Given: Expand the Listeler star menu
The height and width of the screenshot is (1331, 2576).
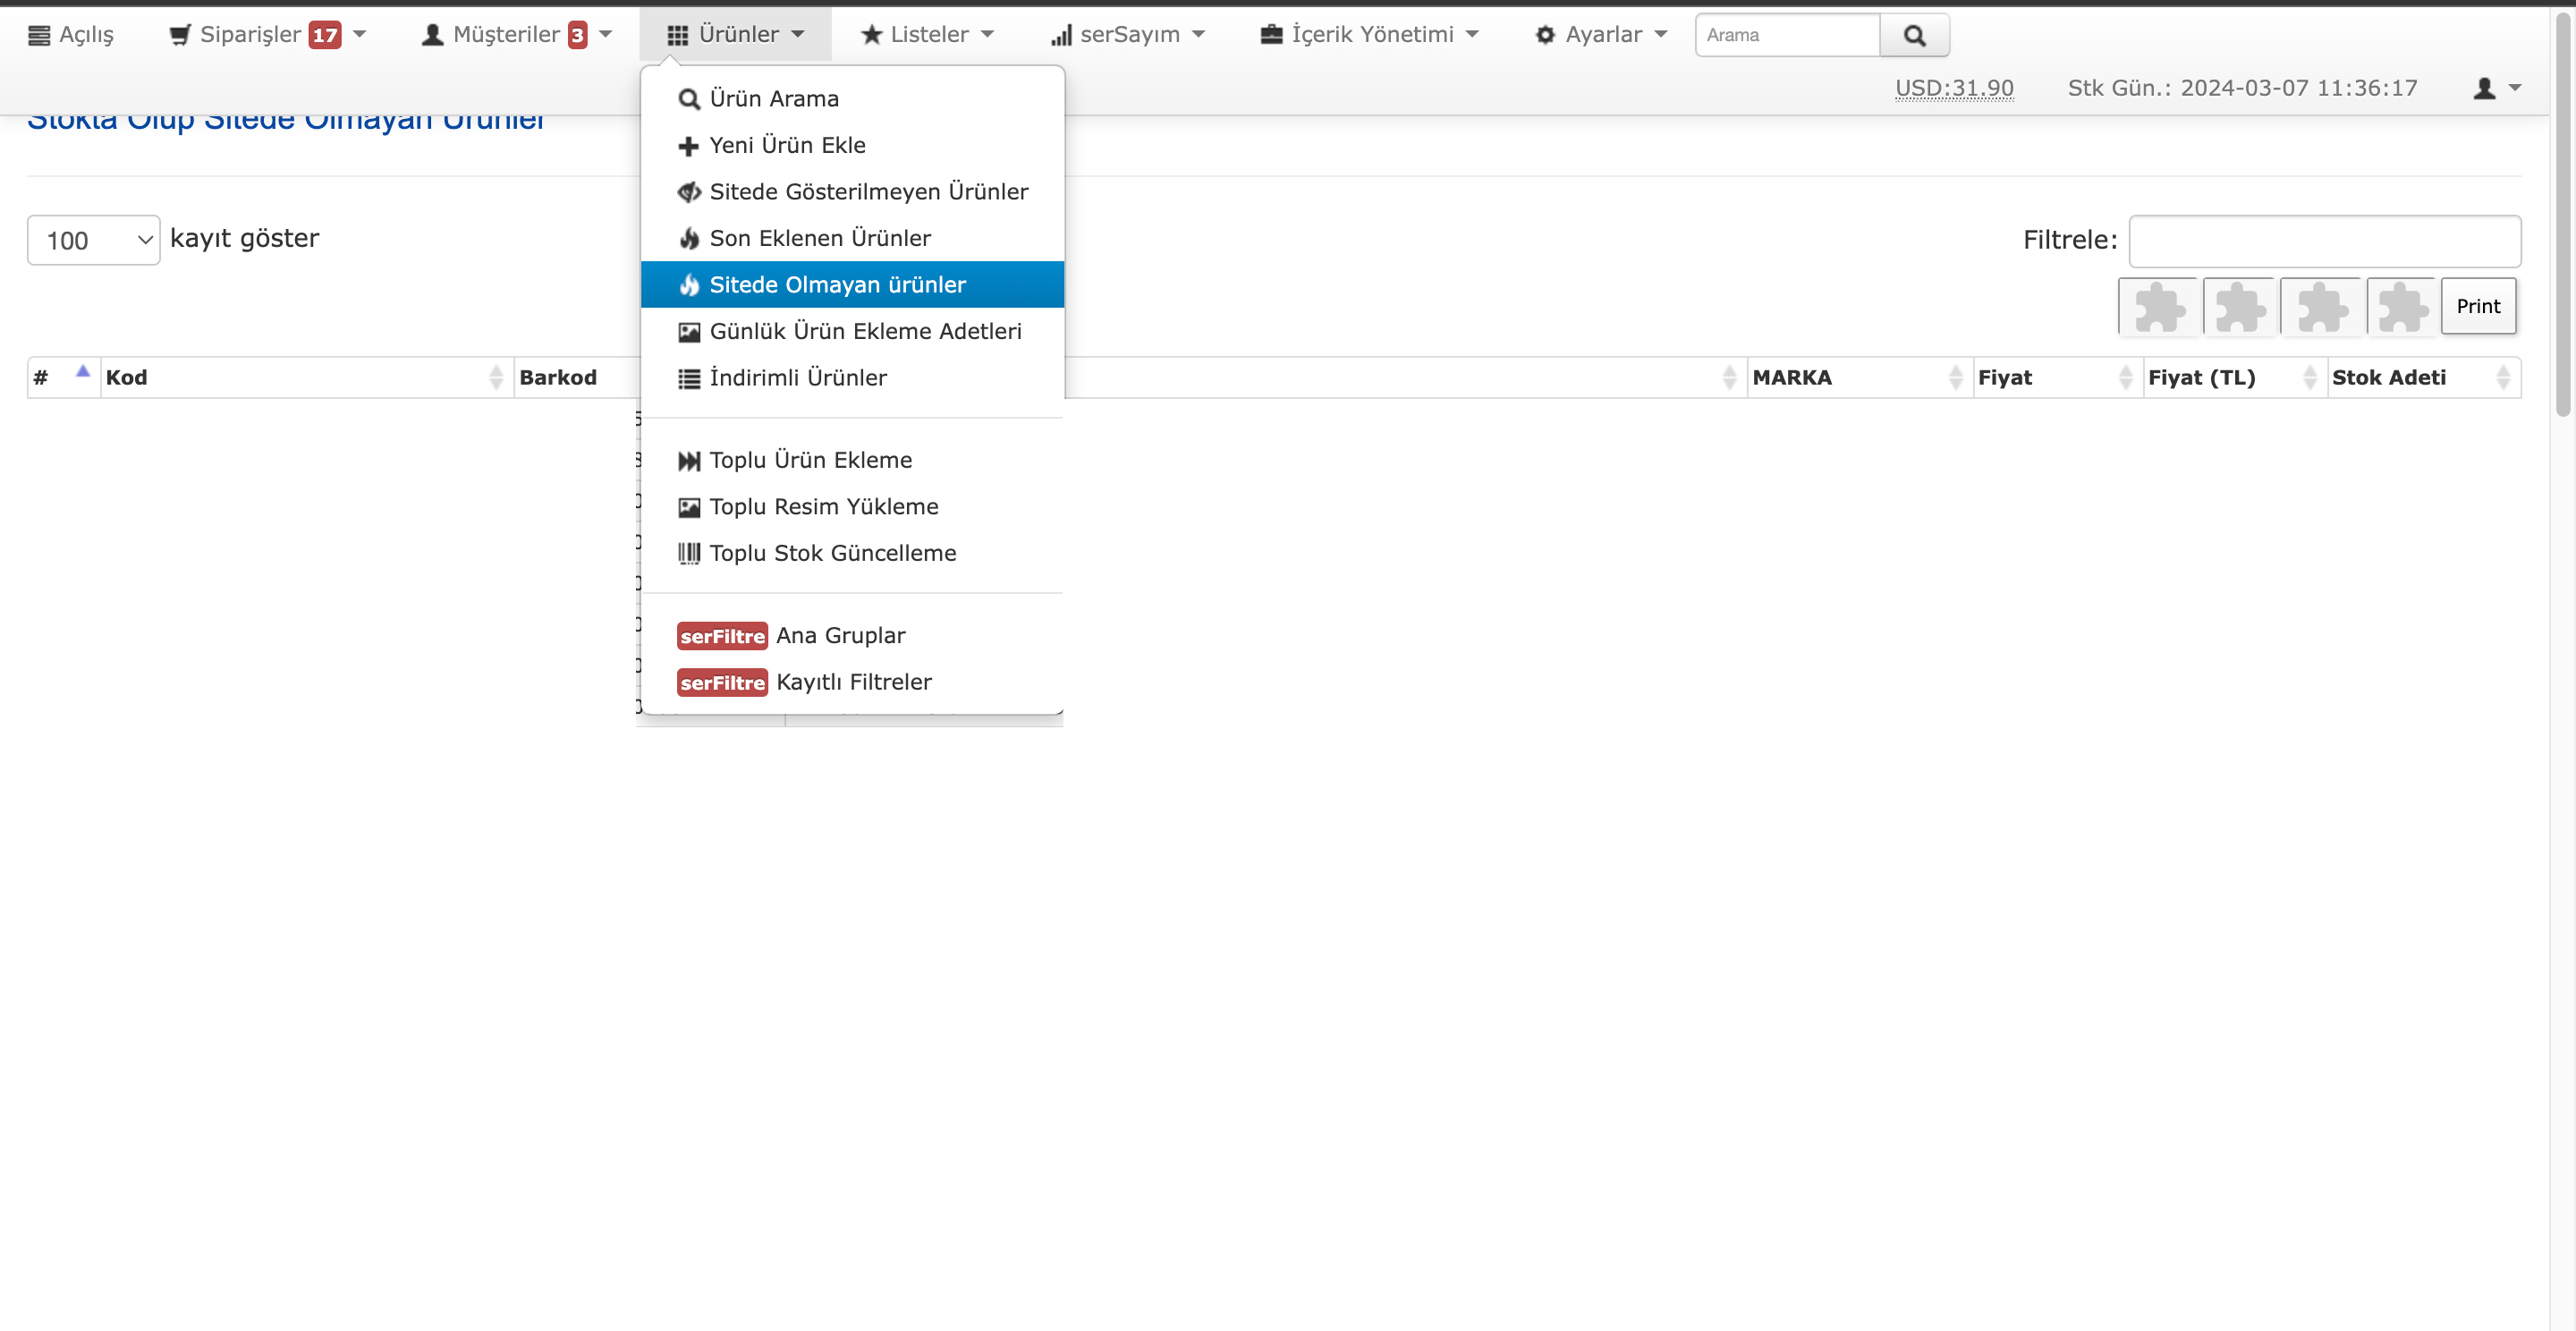Looking at the screenshot, I should (927, 35).
